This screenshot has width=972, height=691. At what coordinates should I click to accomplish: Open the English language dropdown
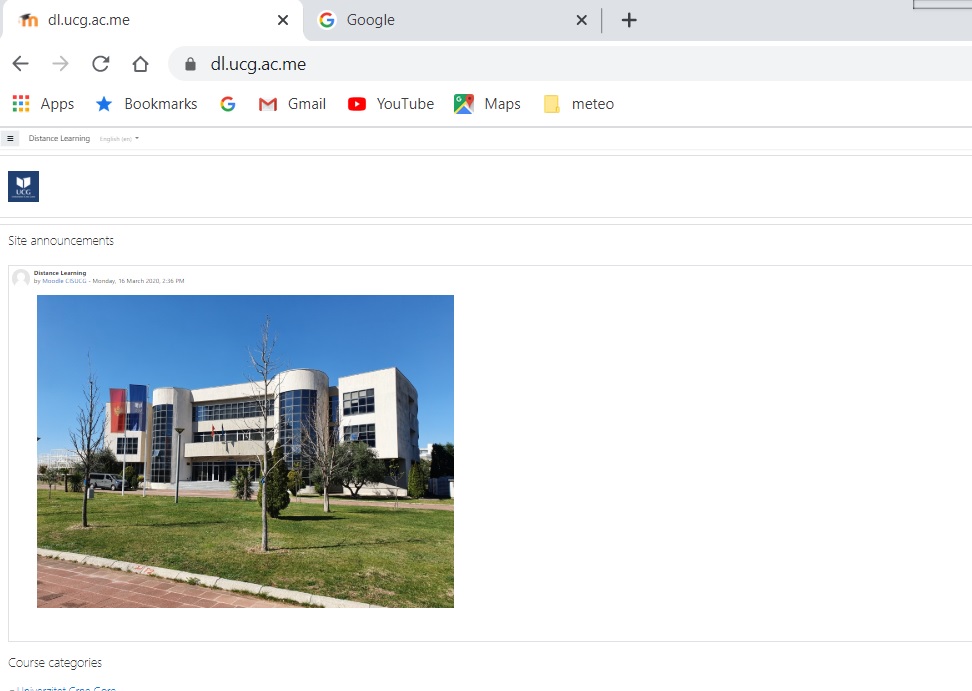pyautogui.click(x=119, y=139)
